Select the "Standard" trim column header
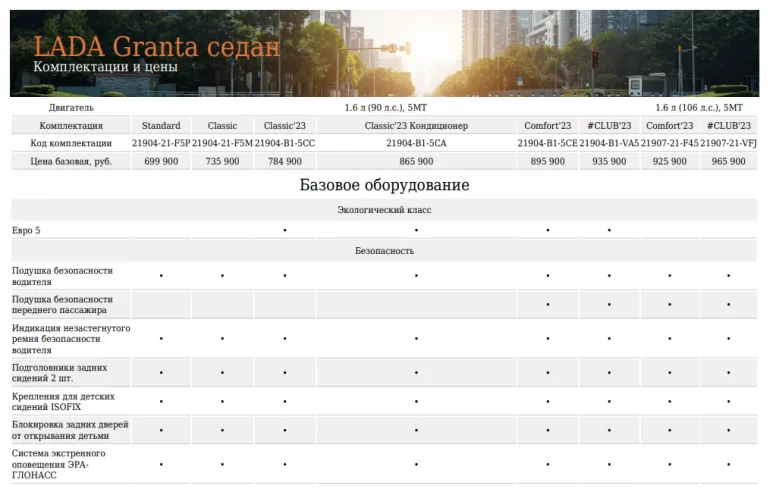The height and width of the screenshot is (495, 770). pos(161,126)
